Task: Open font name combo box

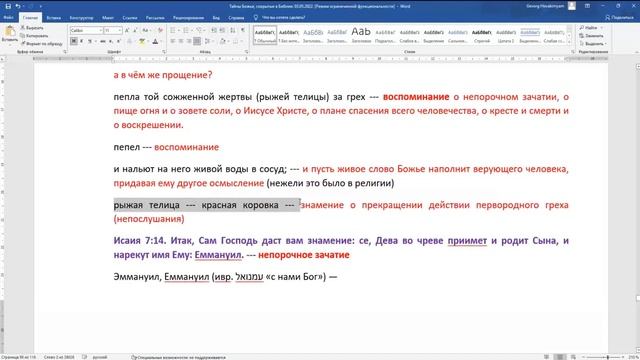Action: click(86, 30)
